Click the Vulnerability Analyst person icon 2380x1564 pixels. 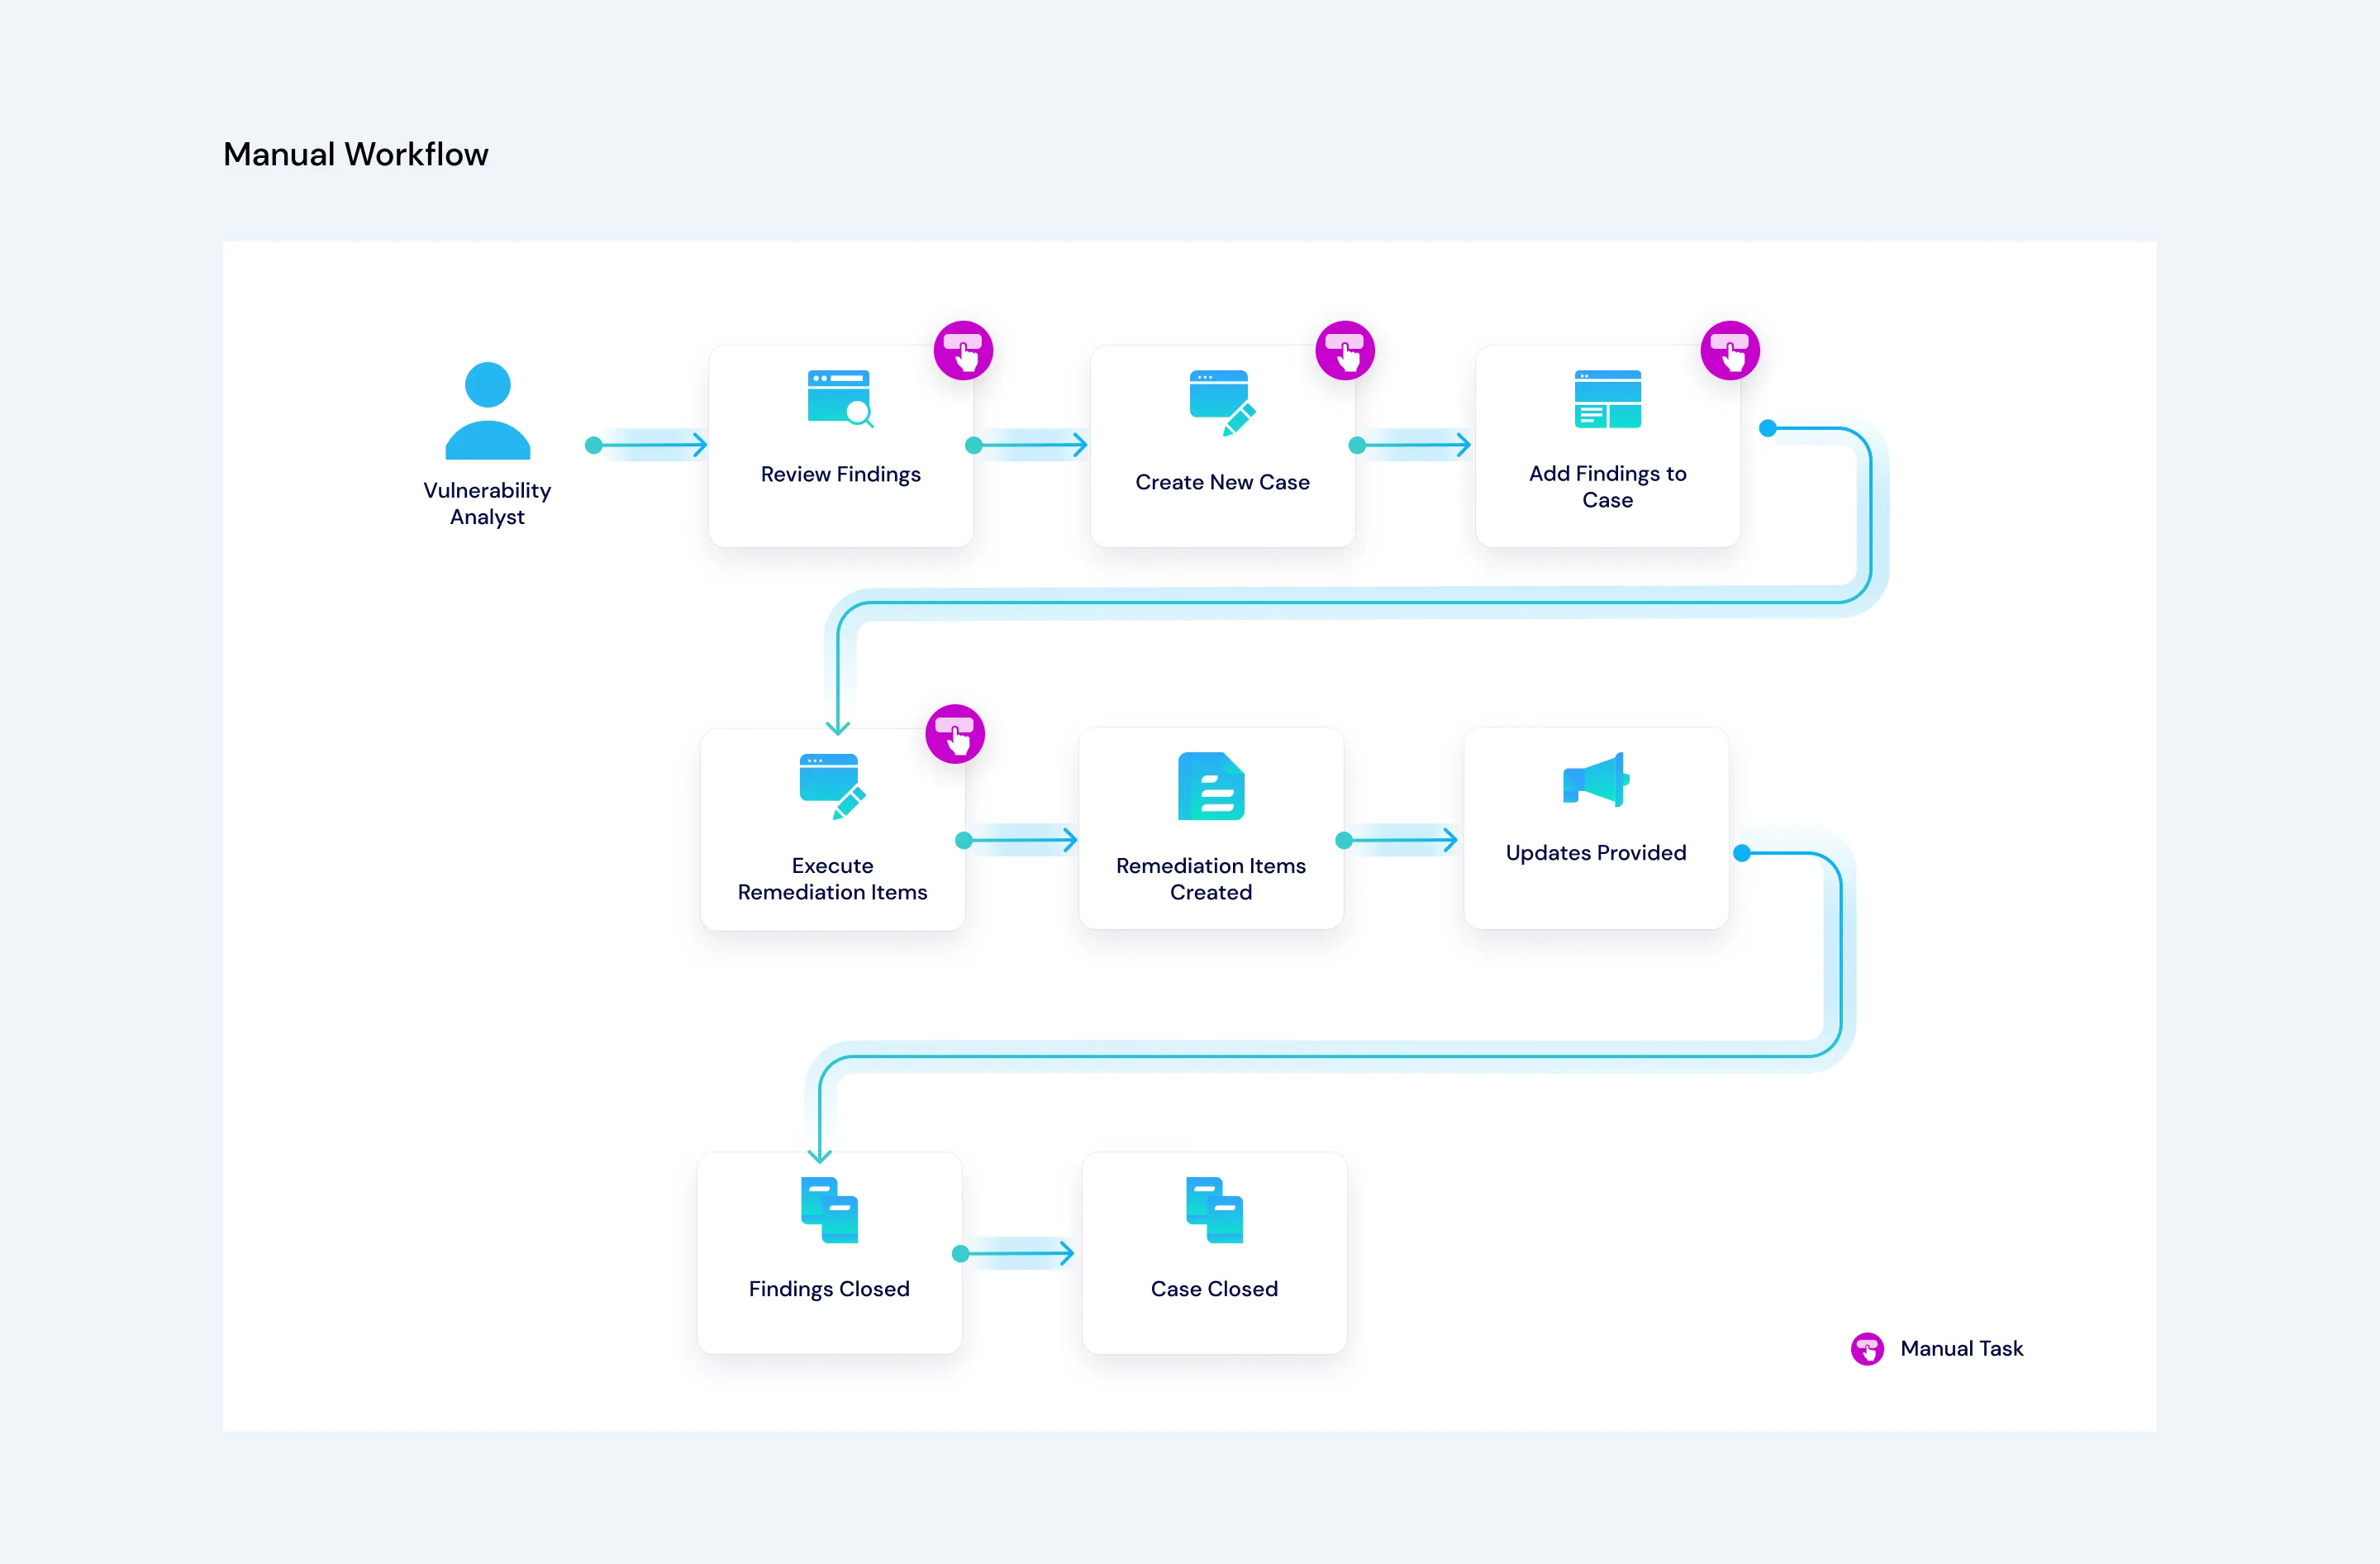coord(487,411)
